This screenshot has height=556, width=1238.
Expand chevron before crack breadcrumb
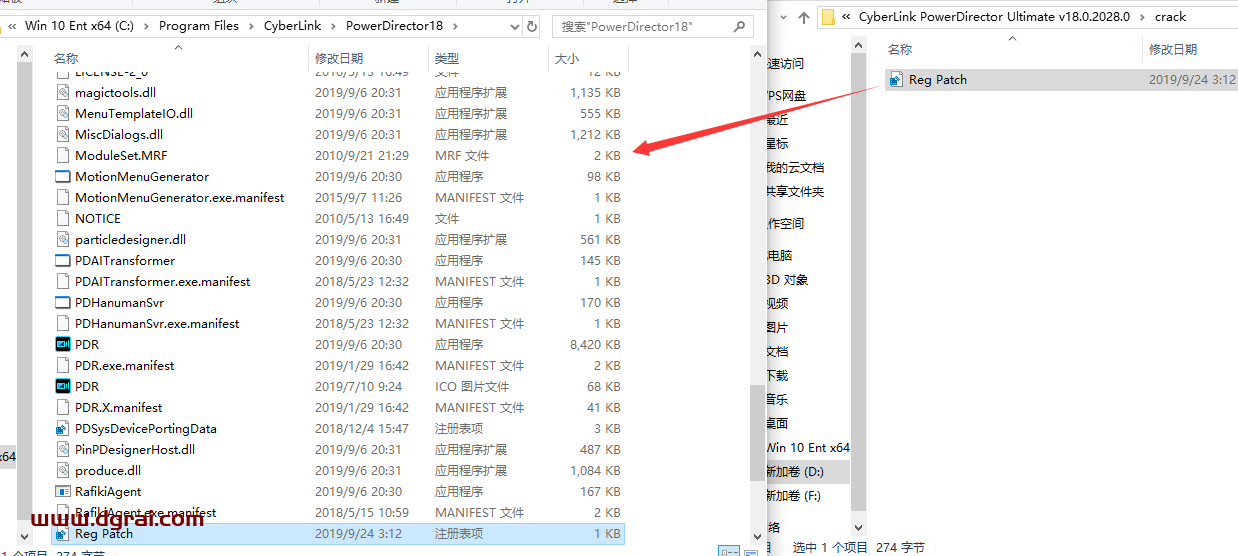(1142, 16)
